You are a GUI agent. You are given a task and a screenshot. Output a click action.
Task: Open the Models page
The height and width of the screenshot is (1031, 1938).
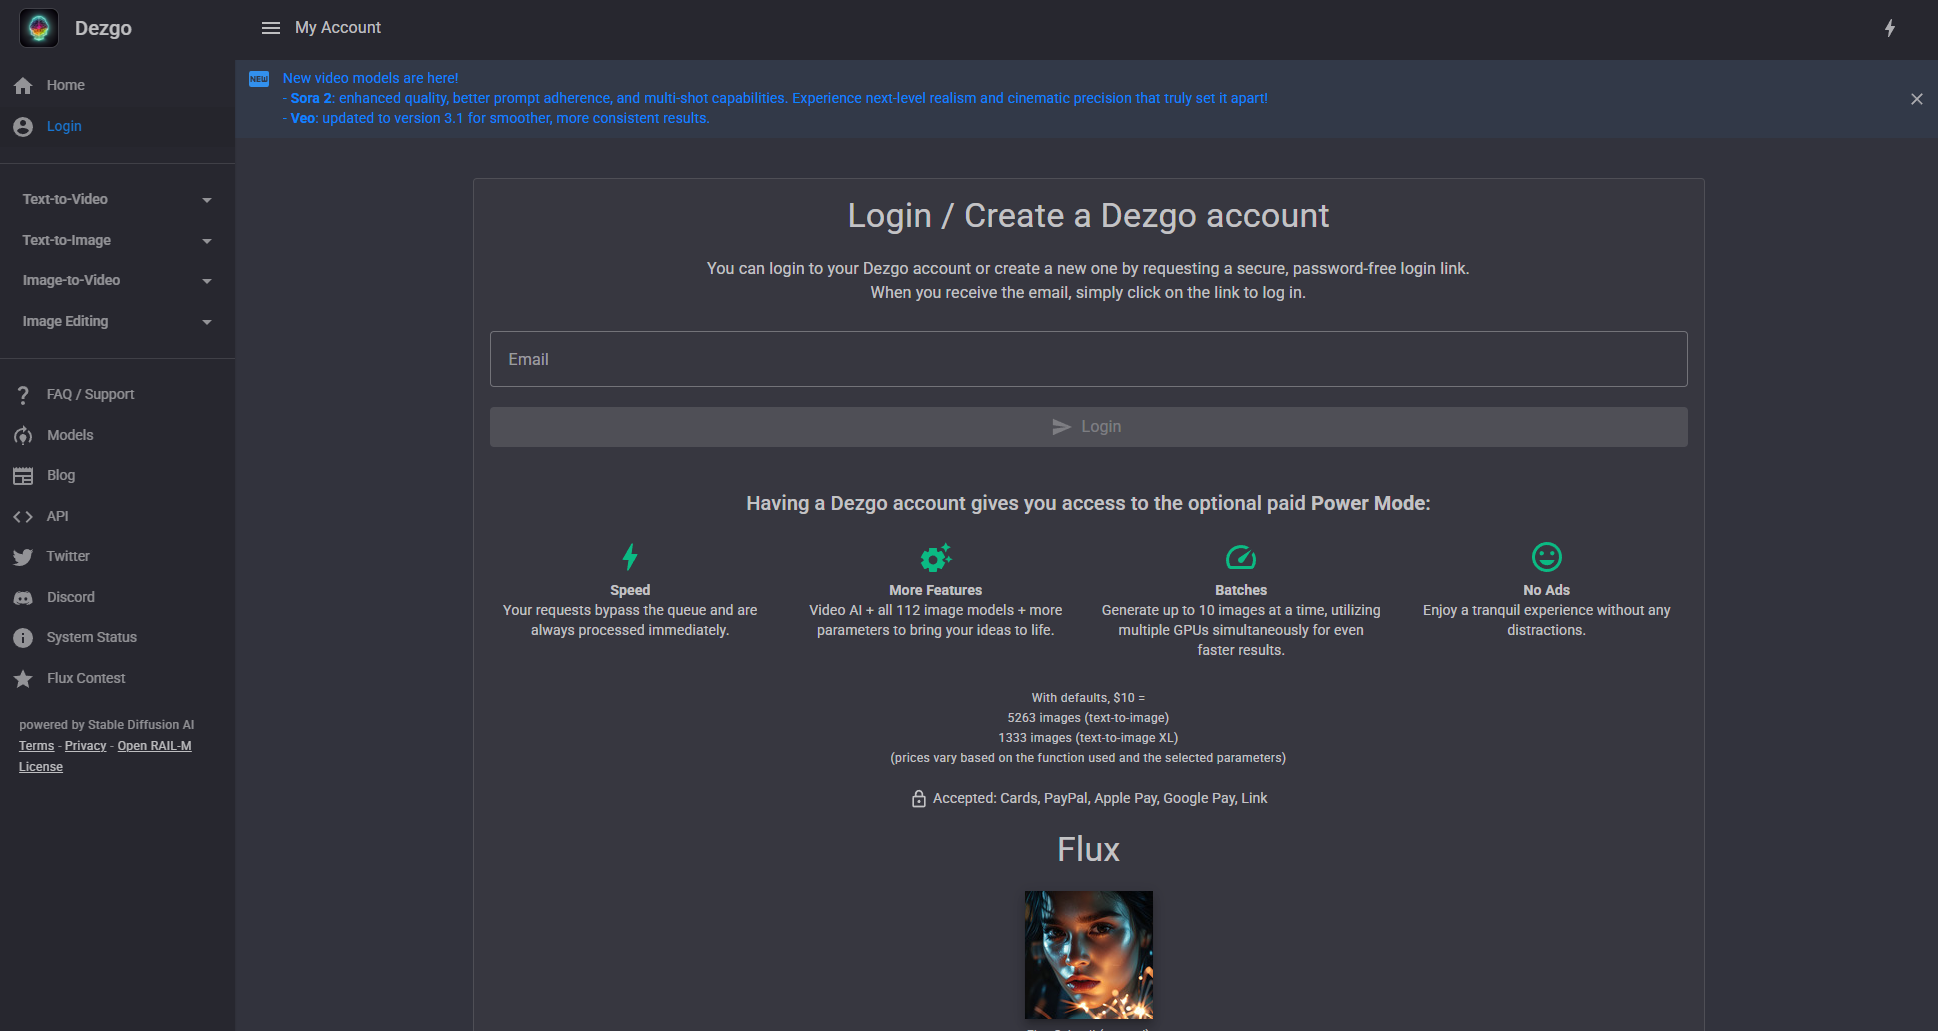click(69, 435)
